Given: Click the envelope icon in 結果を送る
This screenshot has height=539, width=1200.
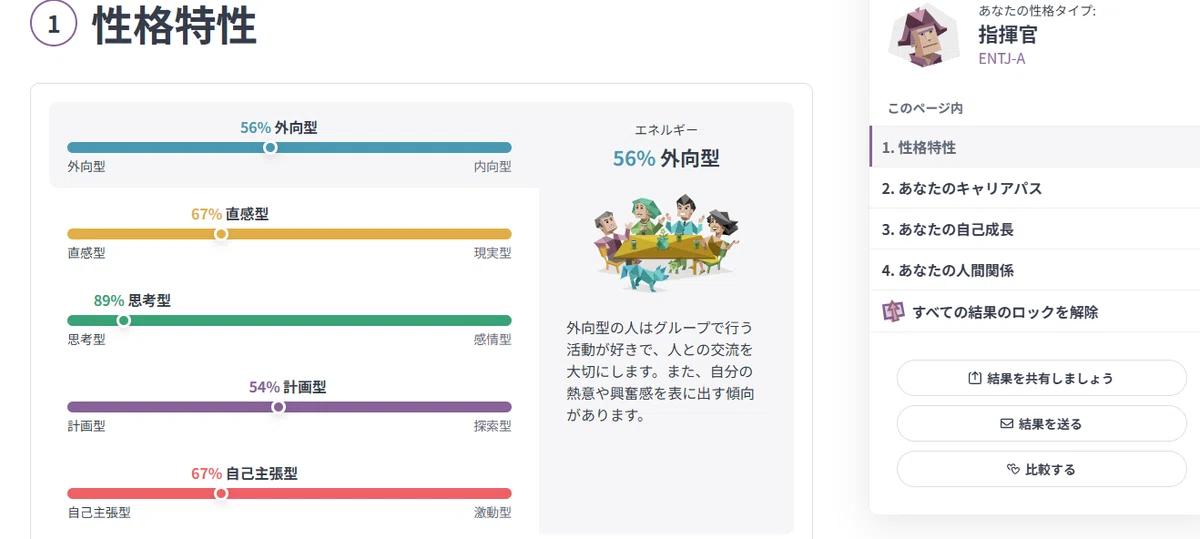Looking at the screenshot, I should (x=1007, y=424).
